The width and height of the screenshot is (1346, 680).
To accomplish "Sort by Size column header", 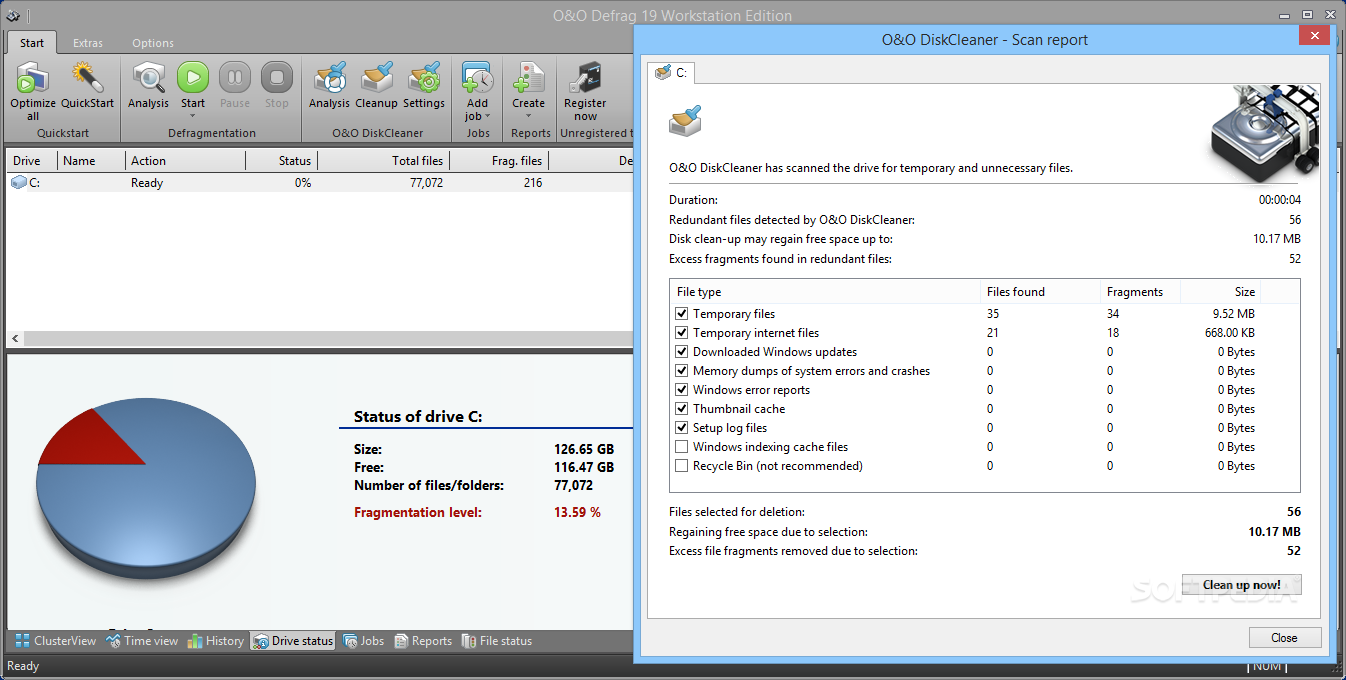I will point(1221,292).
